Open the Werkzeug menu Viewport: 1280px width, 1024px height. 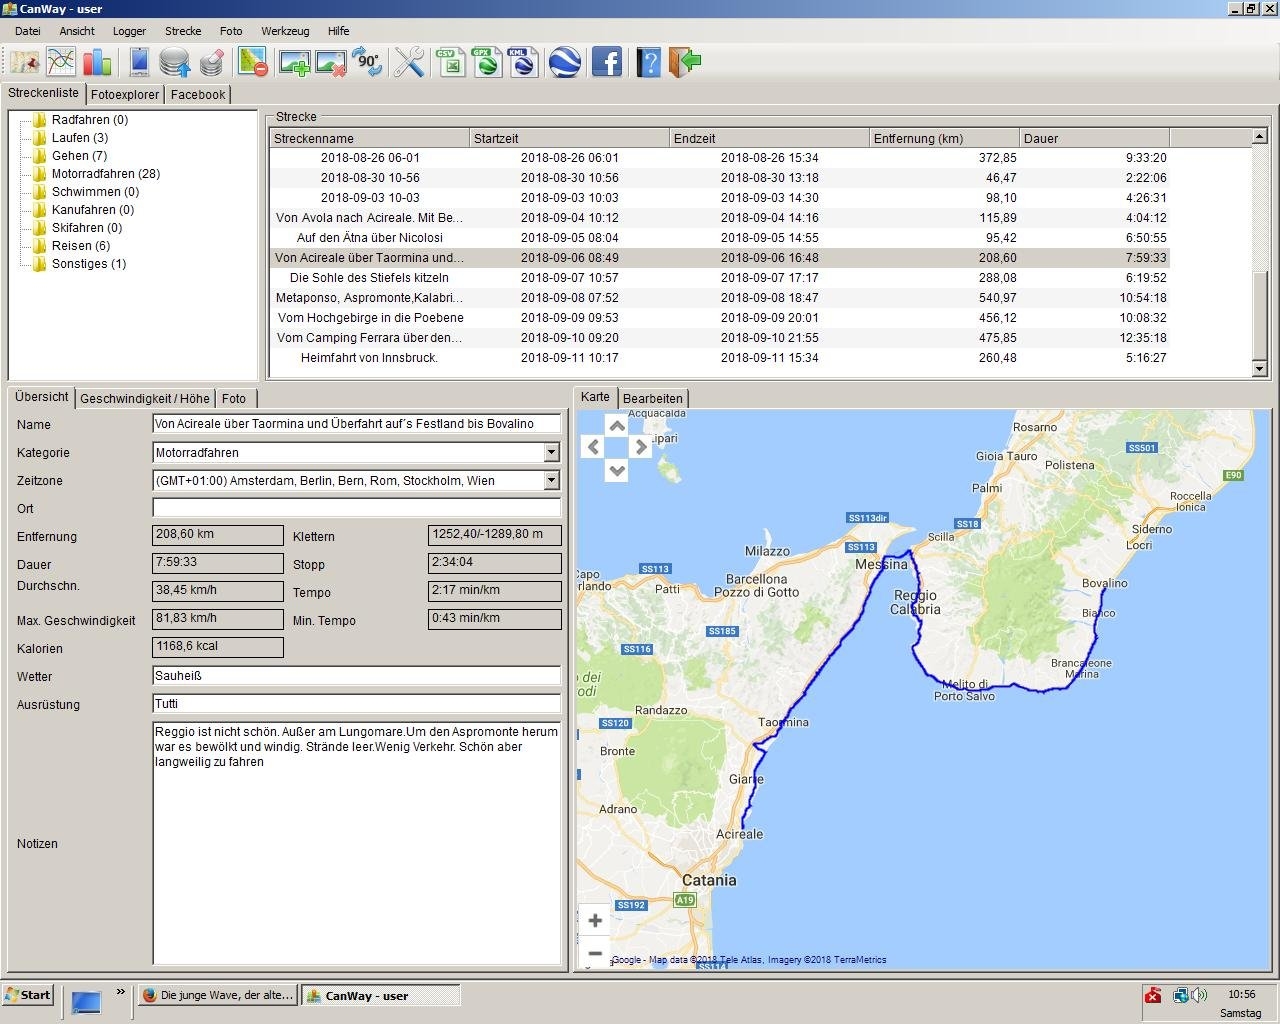coord(284,31)
